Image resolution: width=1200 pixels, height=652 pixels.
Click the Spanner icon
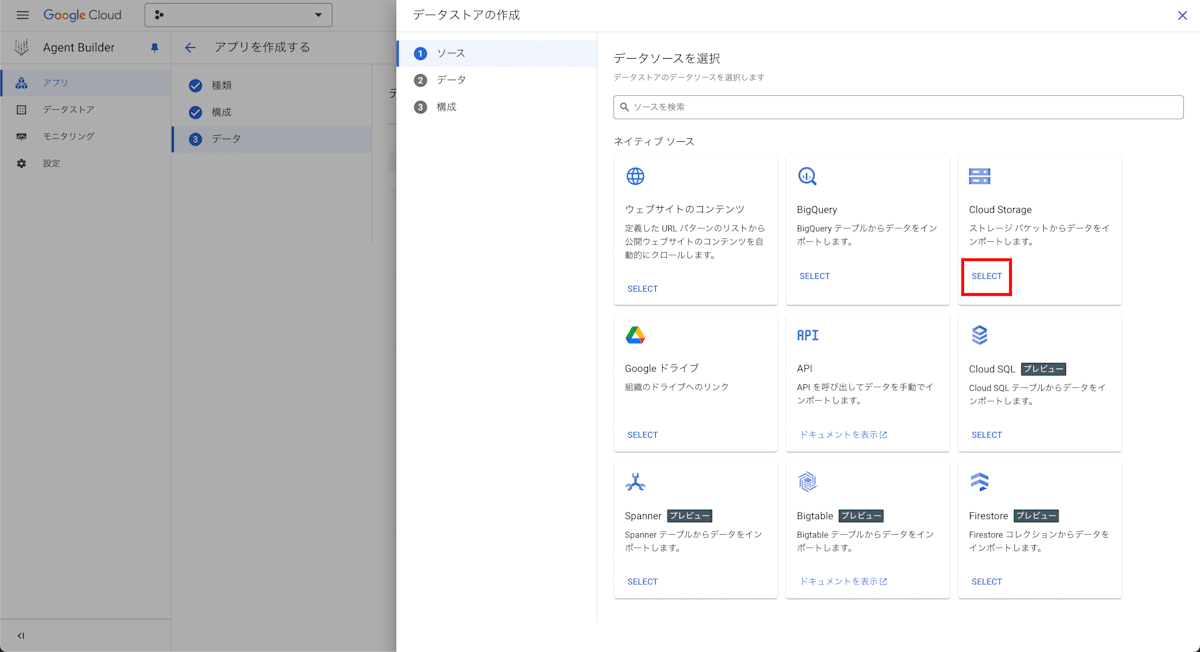pos(635,482)
